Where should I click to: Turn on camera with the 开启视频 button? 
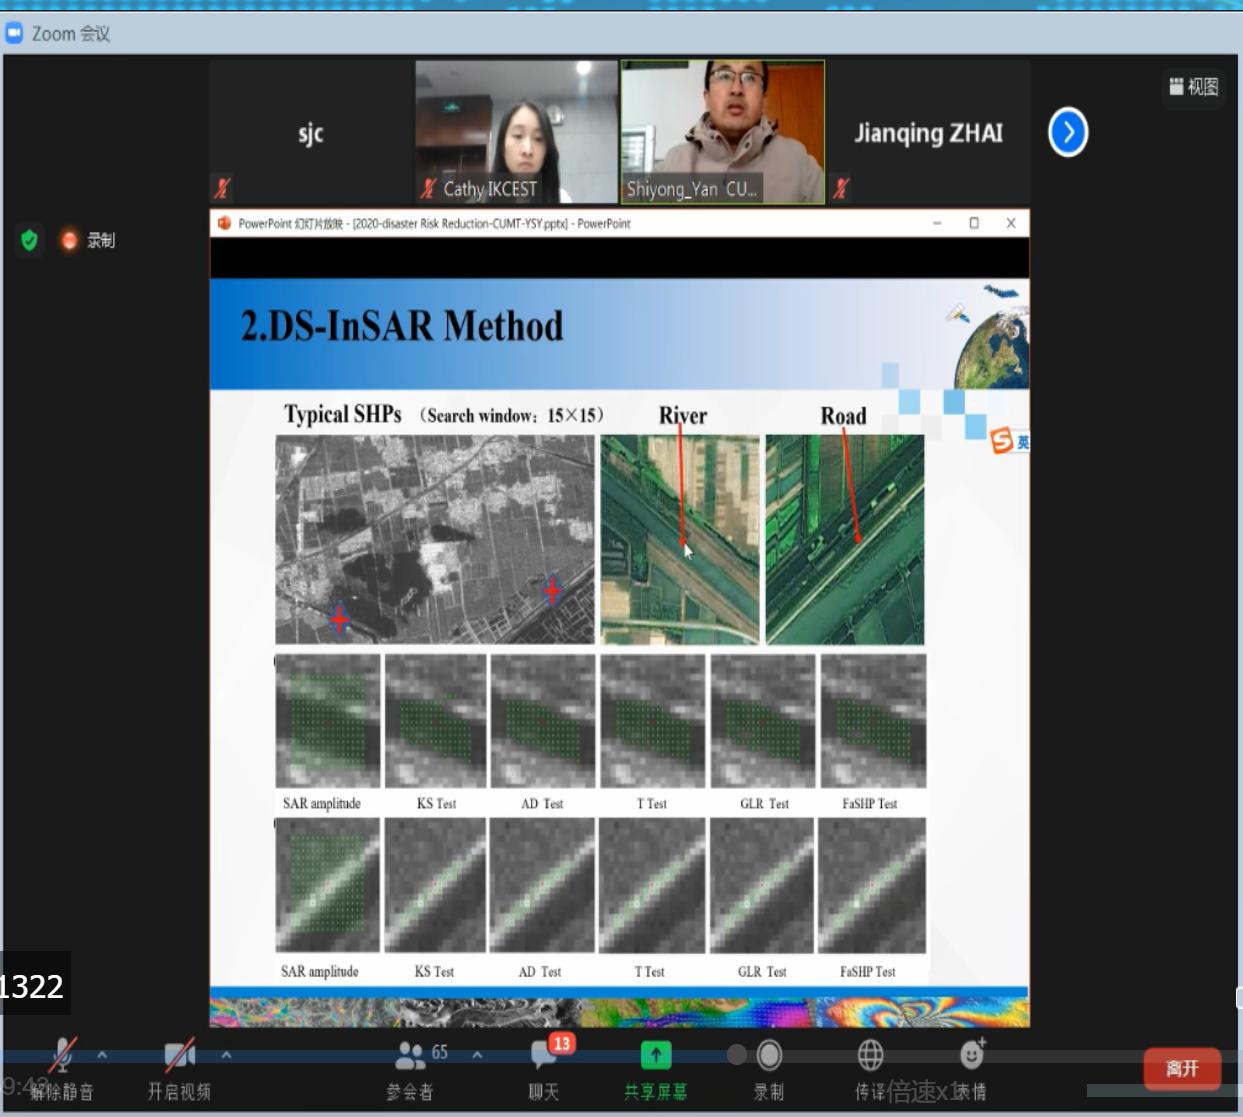coord(179,1066)
